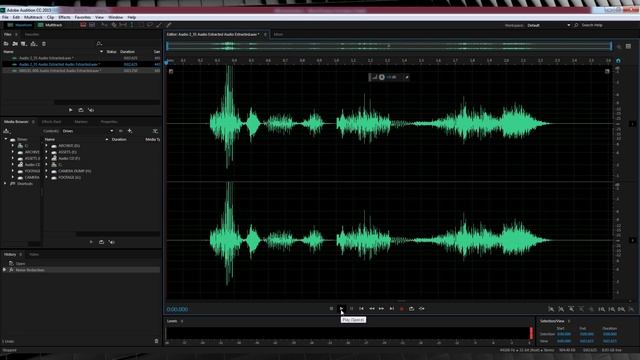The width and height of the screenshot is (640, 360).
Task: Click Add Shortcut plus in Media Browser
Action: coord(130,131)
